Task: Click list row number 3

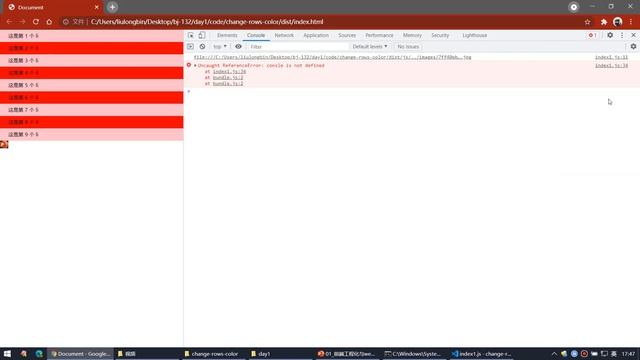Action: point(91,60)
